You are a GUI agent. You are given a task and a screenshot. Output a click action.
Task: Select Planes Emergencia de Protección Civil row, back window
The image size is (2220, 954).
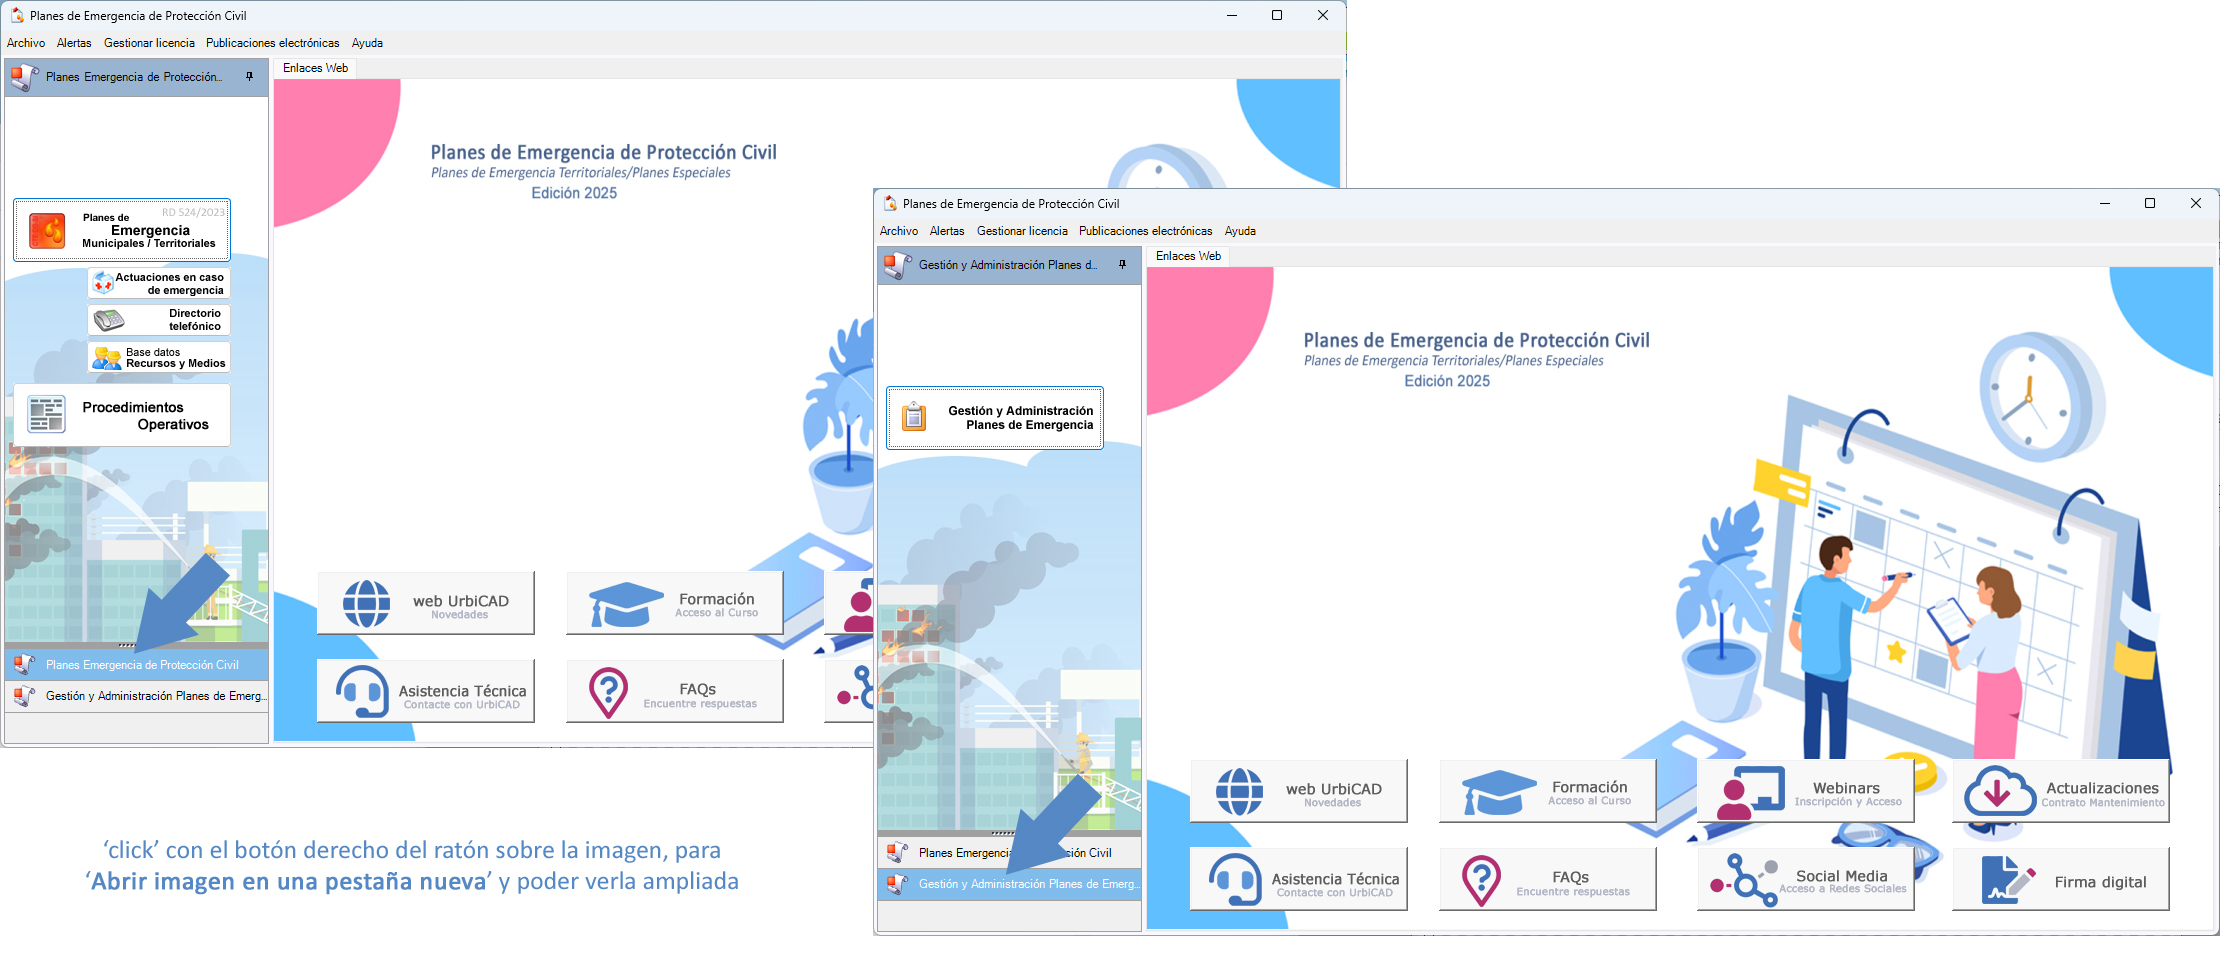coord(137,665)
